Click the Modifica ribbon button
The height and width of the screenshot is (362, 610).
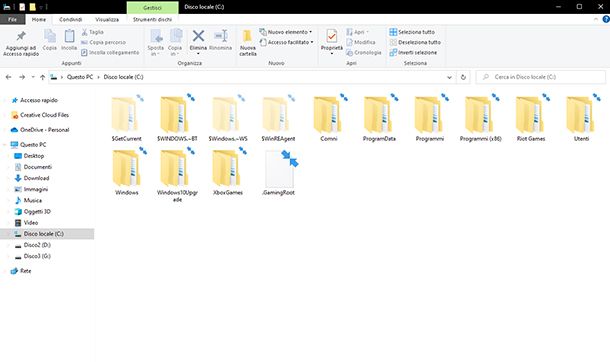click(x=361, y=42)
